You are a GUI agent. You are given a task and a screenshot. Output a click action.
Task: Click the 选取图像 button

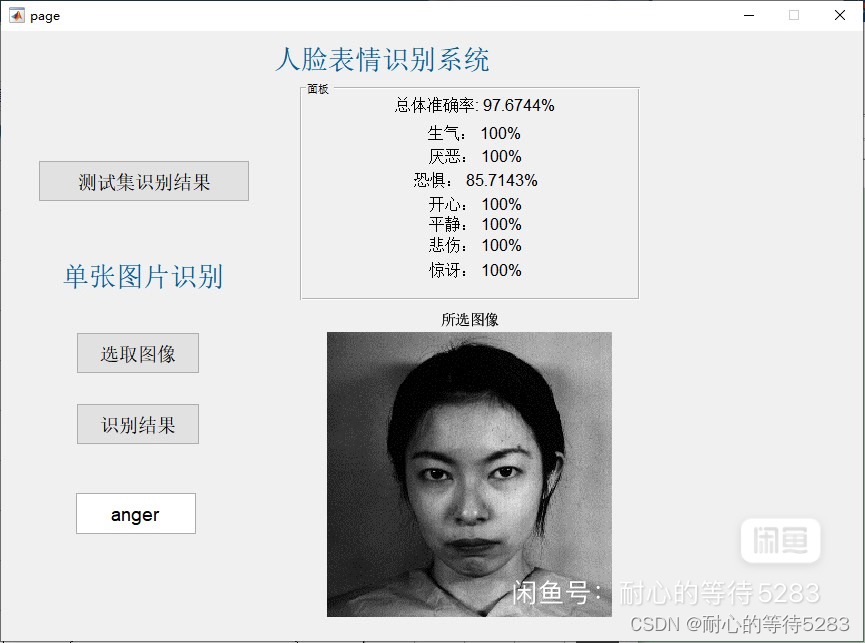pos(138,353)
